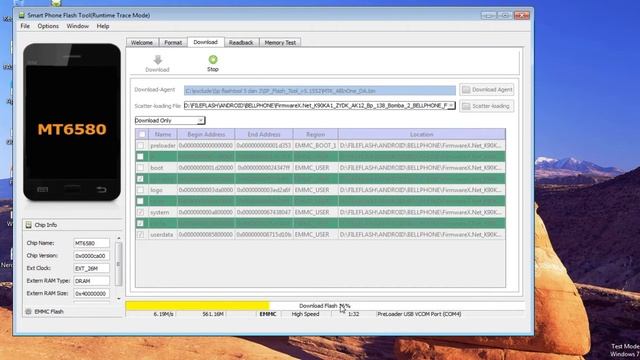Click the Scatter-loading browse button

click(487, 106)
